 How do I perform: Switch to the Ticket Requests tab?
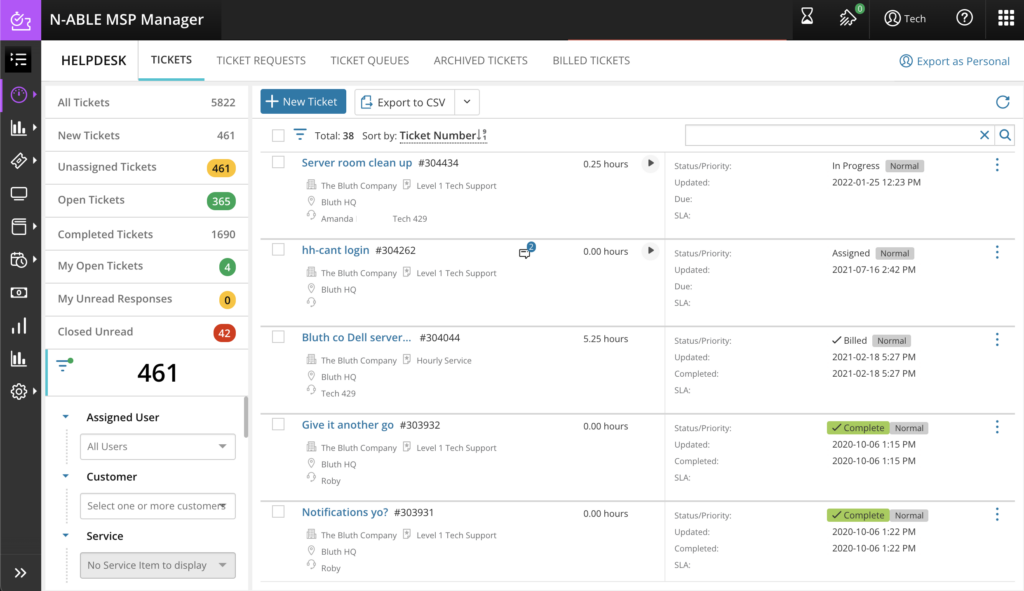pyautogui.click(x=261, y=61)
